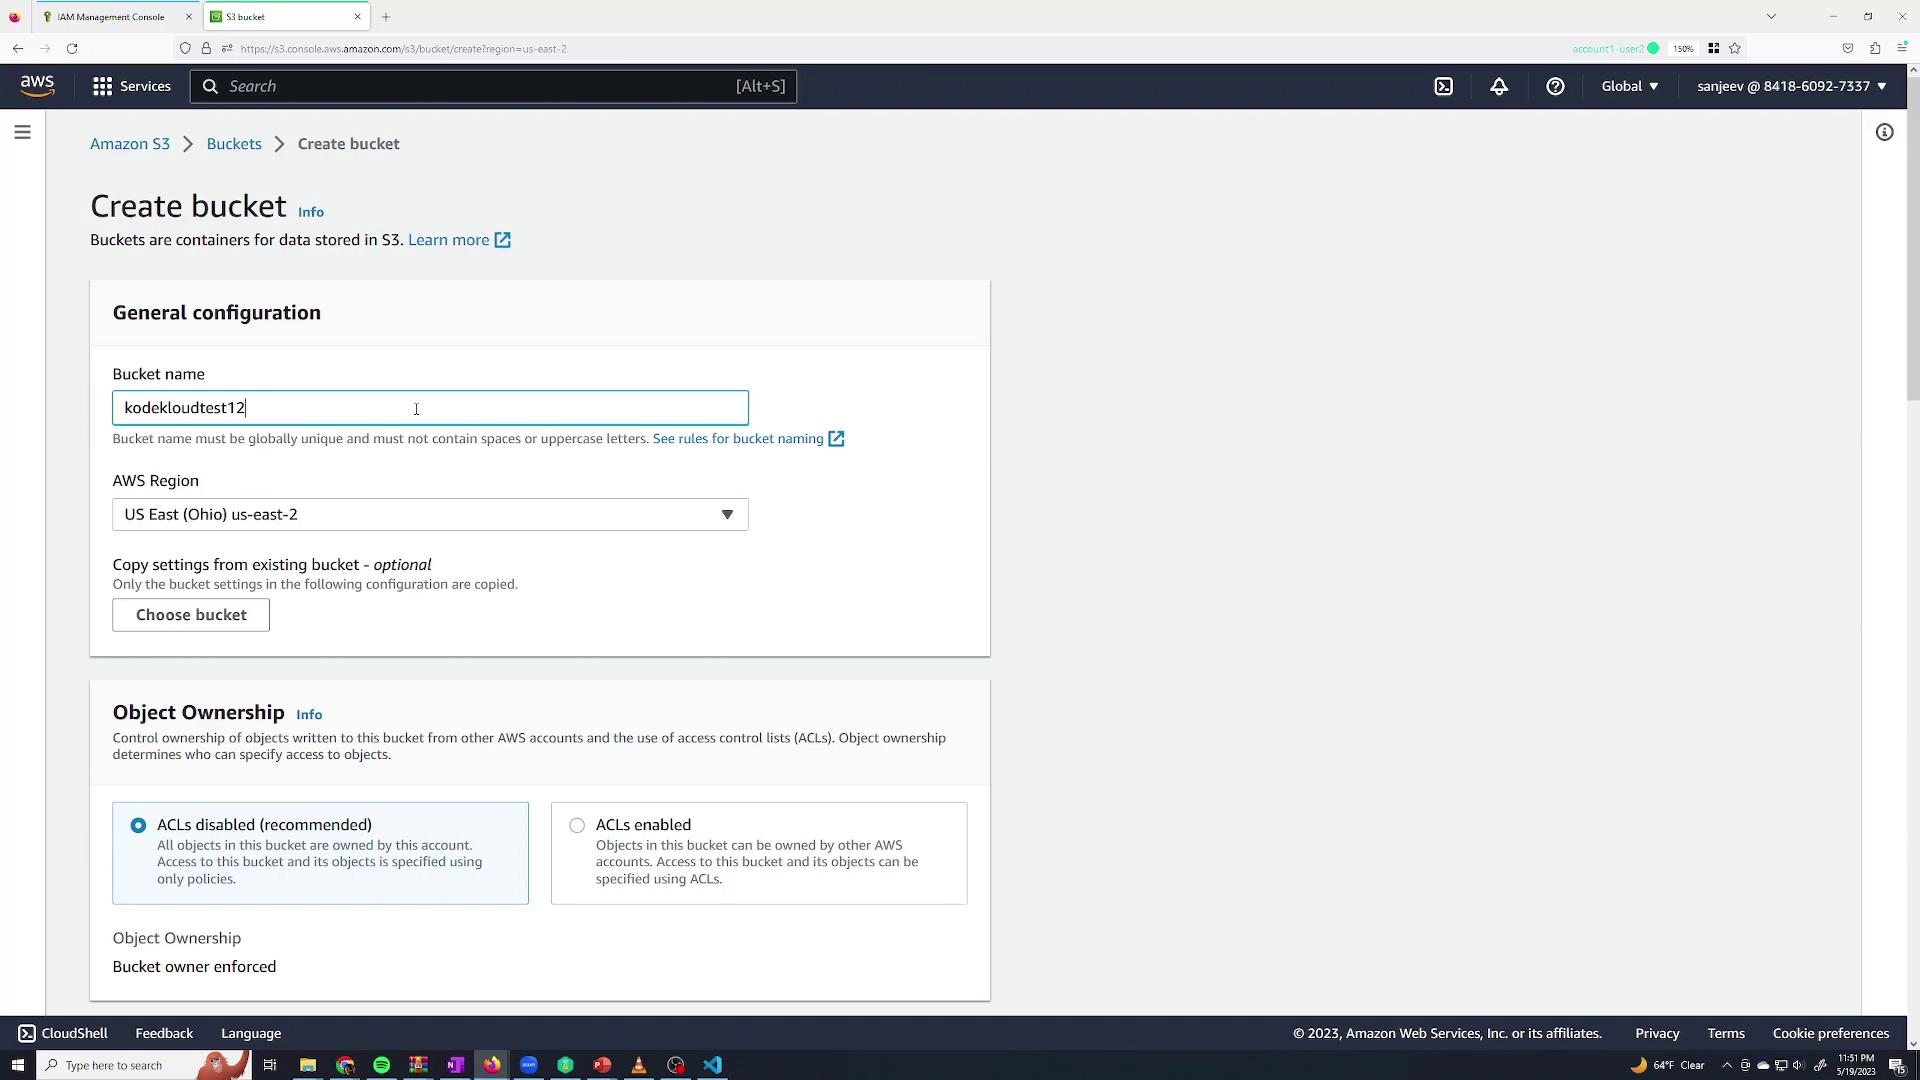This screenshot has width=1920, height=1080.
Task: Select ACLs disabled (recommended) option
Action: (x=138, y=825)
